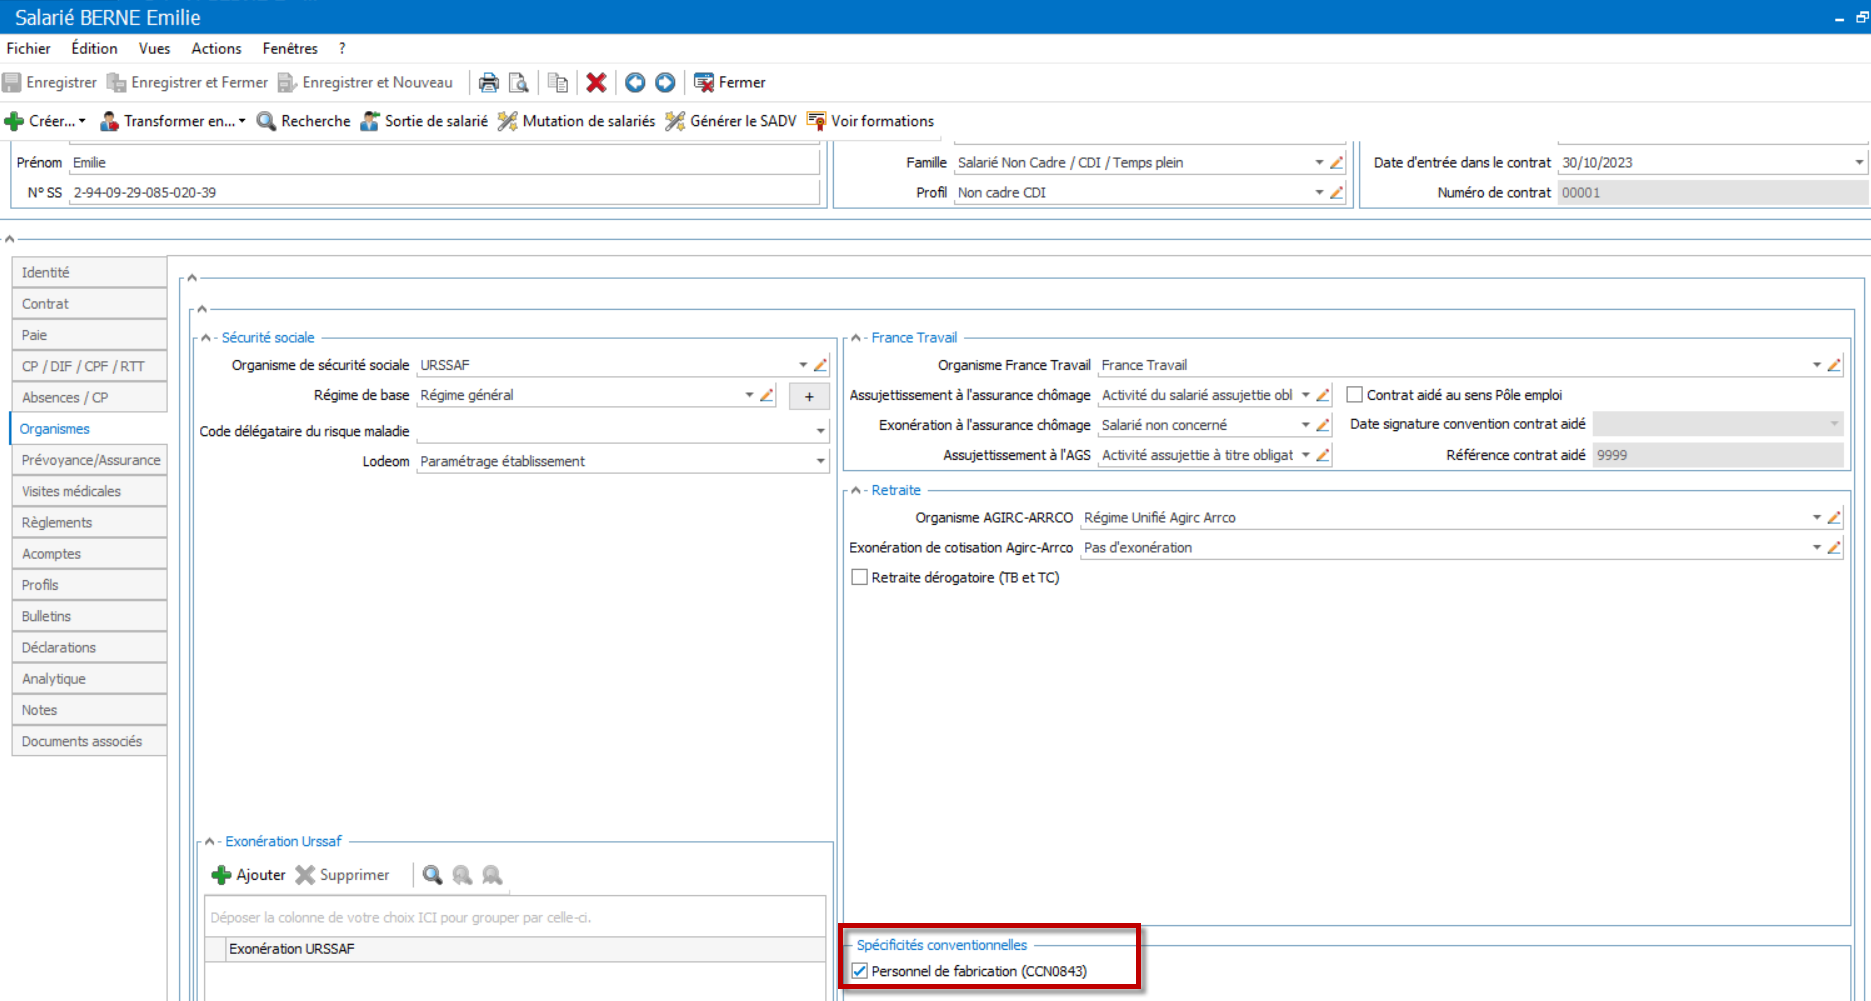Switch to the Contrat tab
The width and height of the screenshot is (1871, 1001).
(89, 304)
